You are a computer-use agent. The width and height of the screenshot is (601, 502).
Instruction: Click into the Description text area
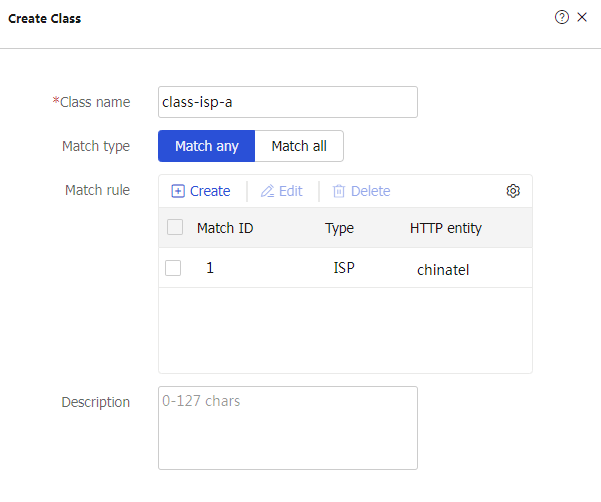tap(288, 428)
